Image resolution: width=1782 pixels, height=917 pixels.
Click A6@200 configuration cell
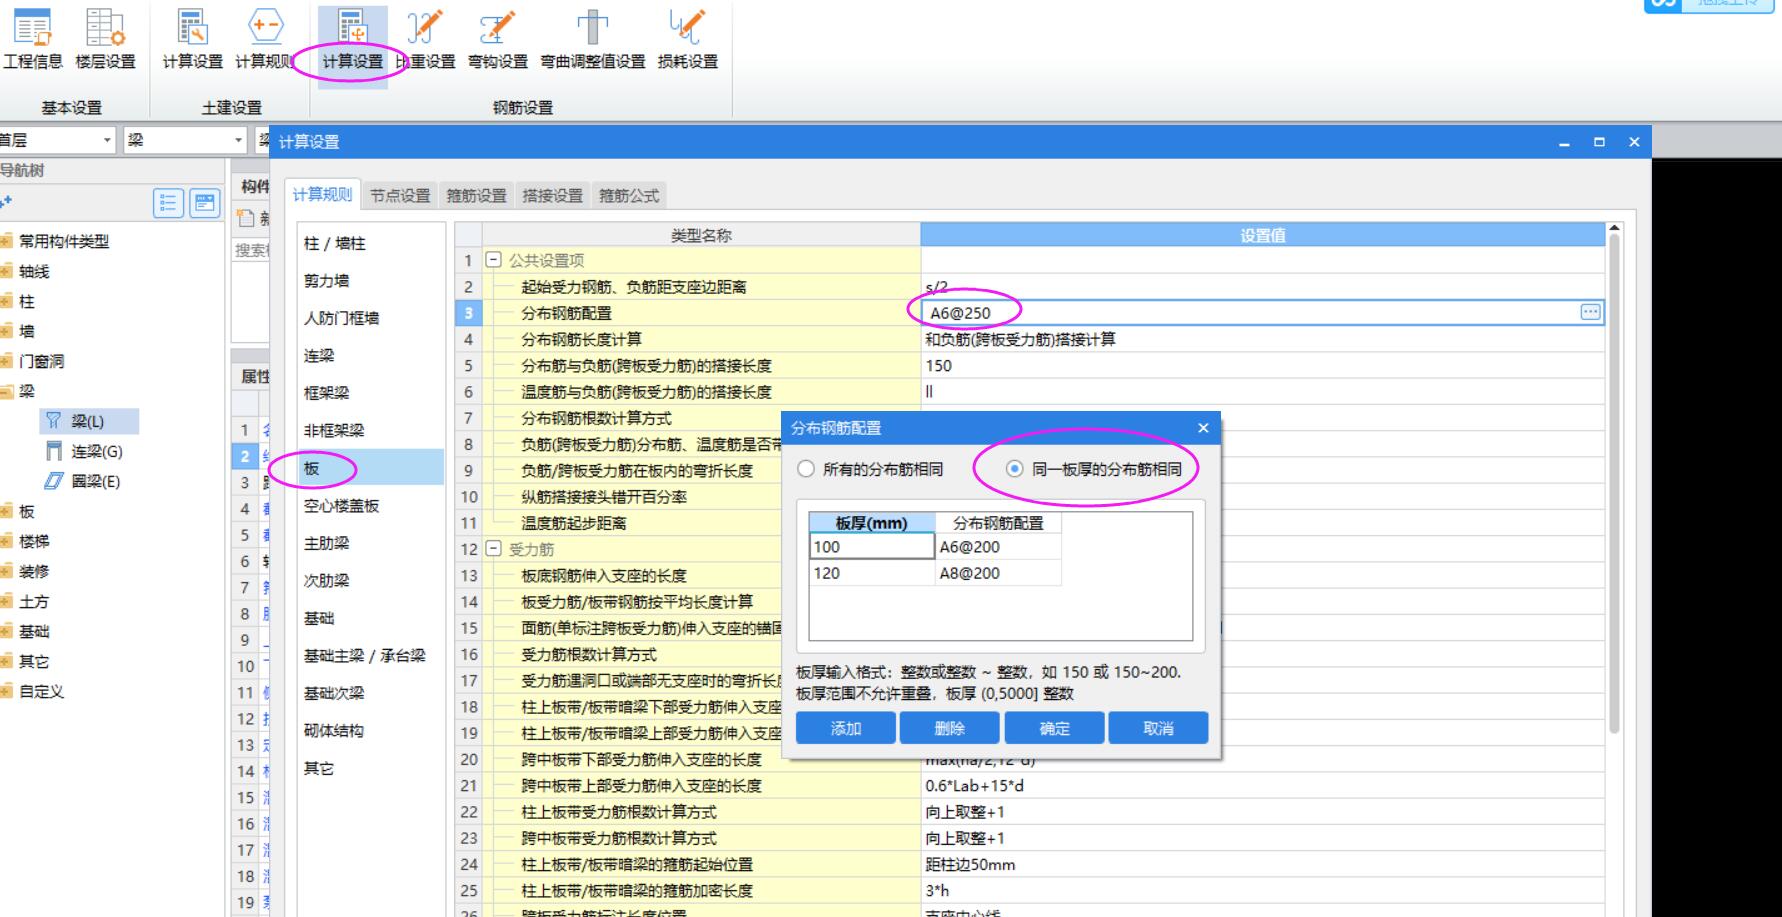point(998,547)
